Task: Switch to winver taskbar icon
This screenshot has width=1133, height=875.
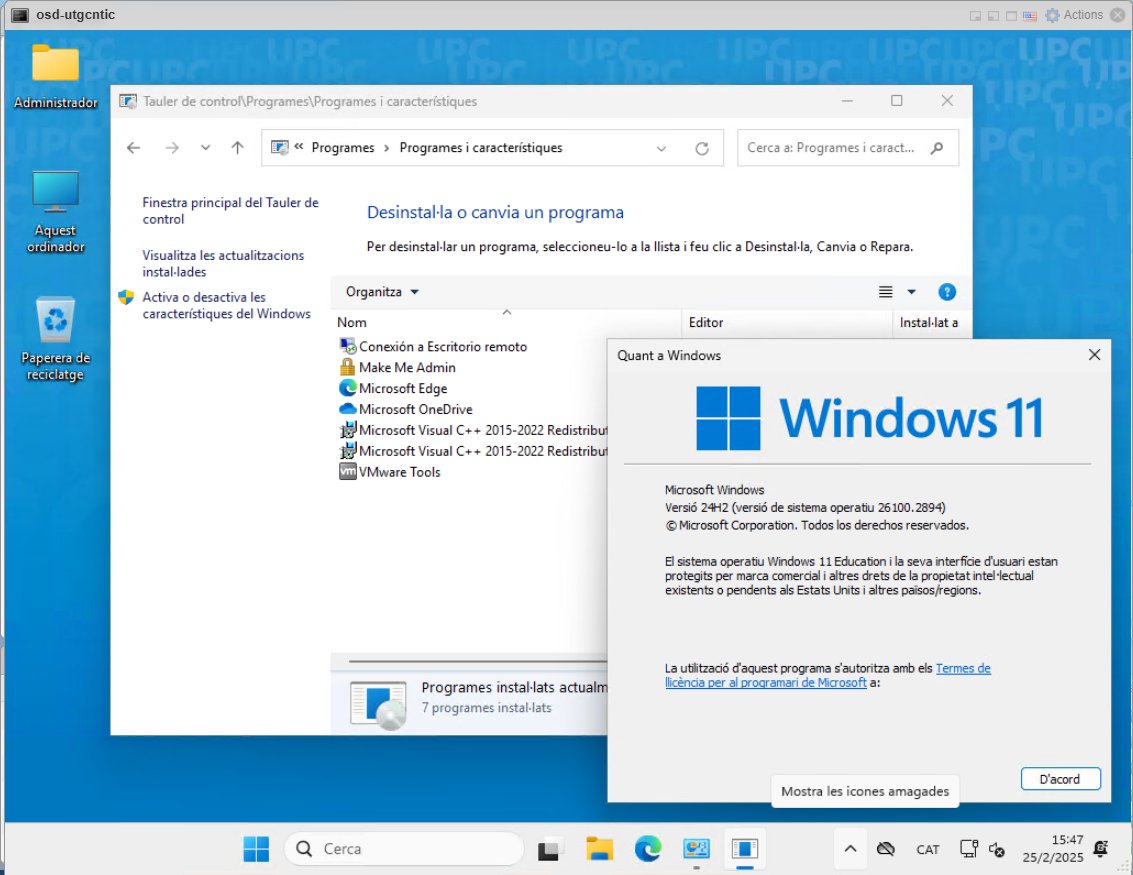Action: tap(744, 849)
